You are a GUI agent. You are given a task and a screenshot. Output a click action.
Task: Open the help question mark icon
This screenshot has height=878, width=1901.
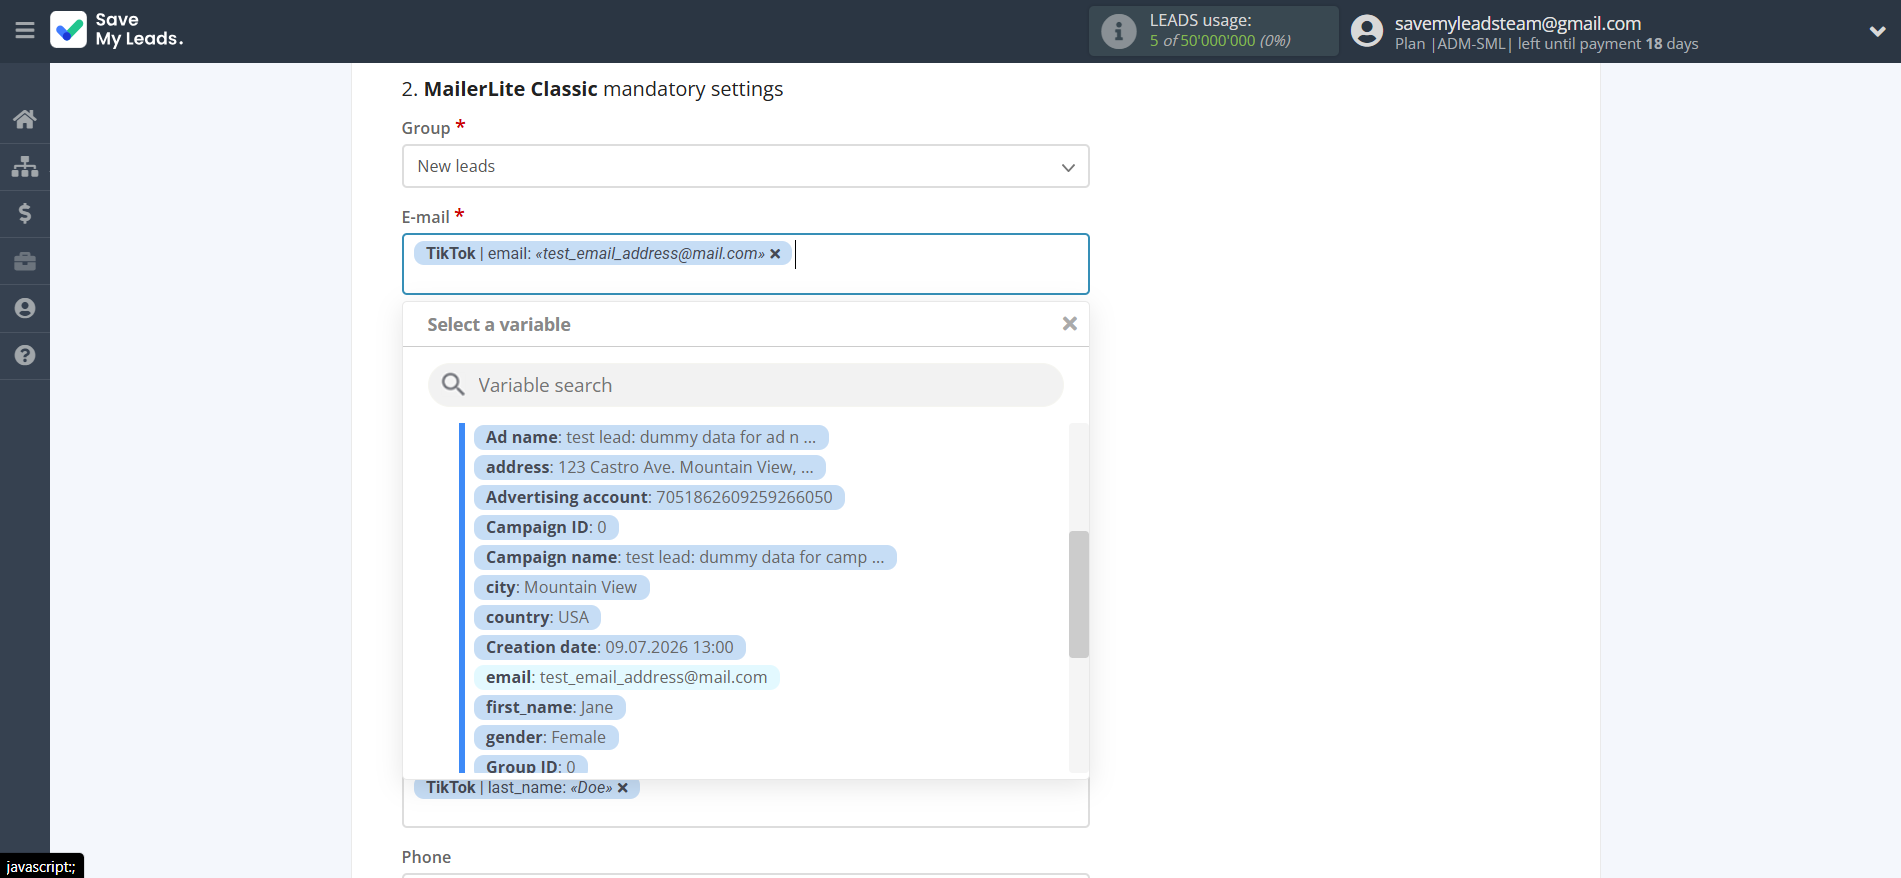tap(25, 355)
